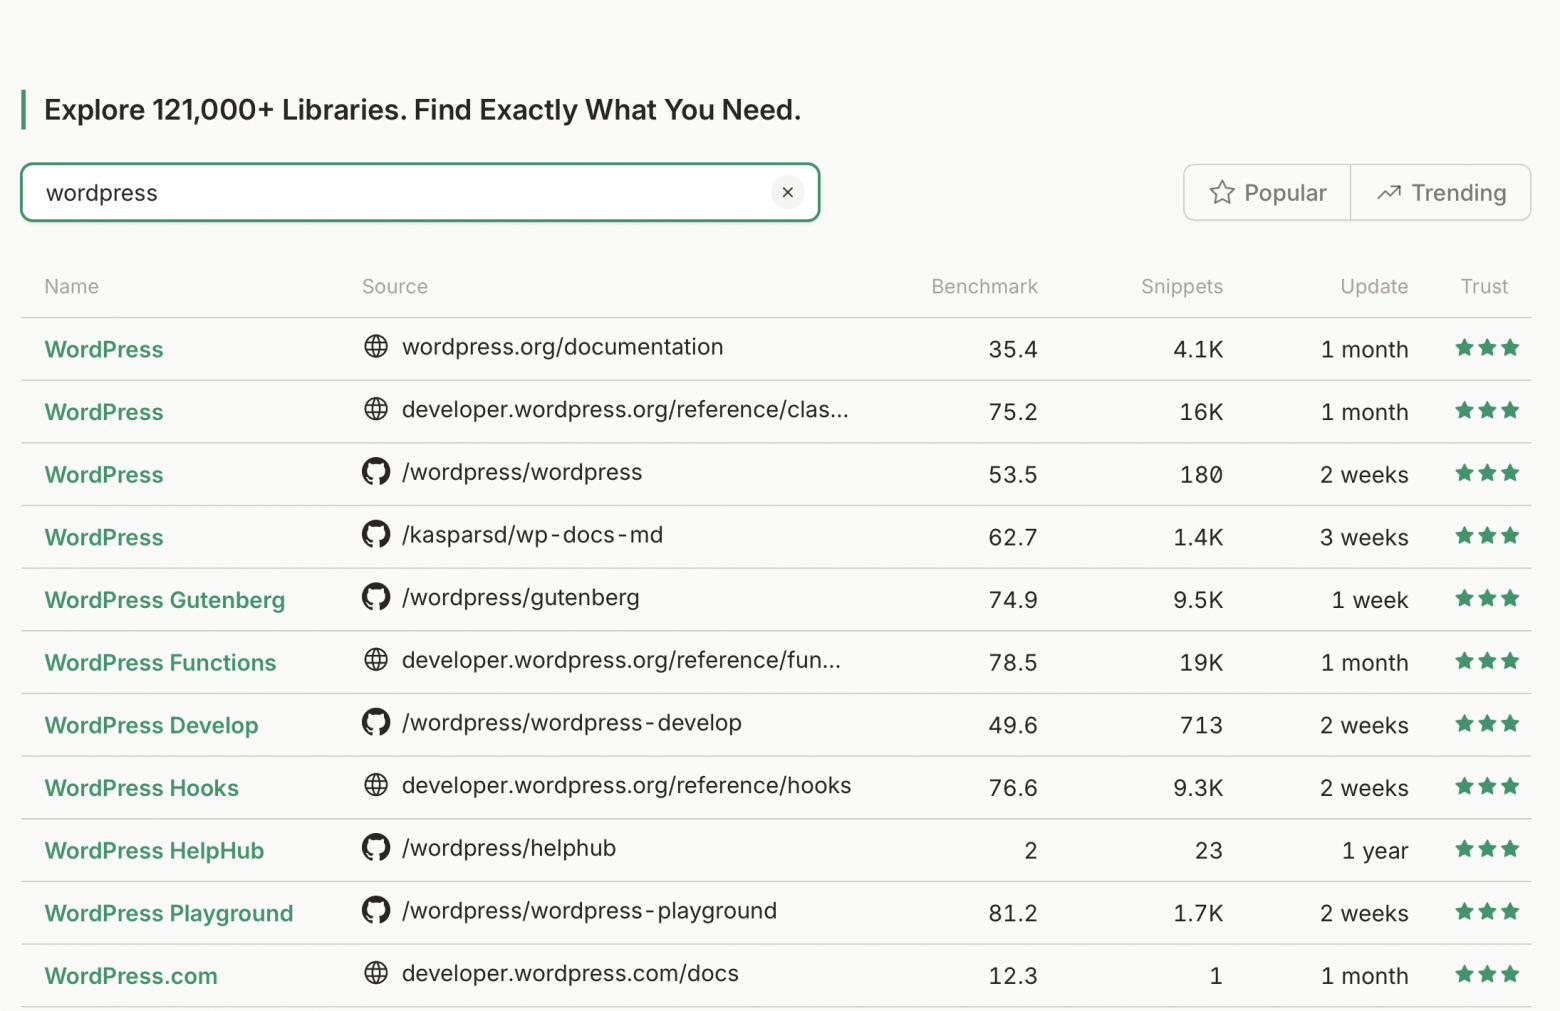Click trust stars in the /kasparsd/wp-docs-md row

[x=1487, y=536]
